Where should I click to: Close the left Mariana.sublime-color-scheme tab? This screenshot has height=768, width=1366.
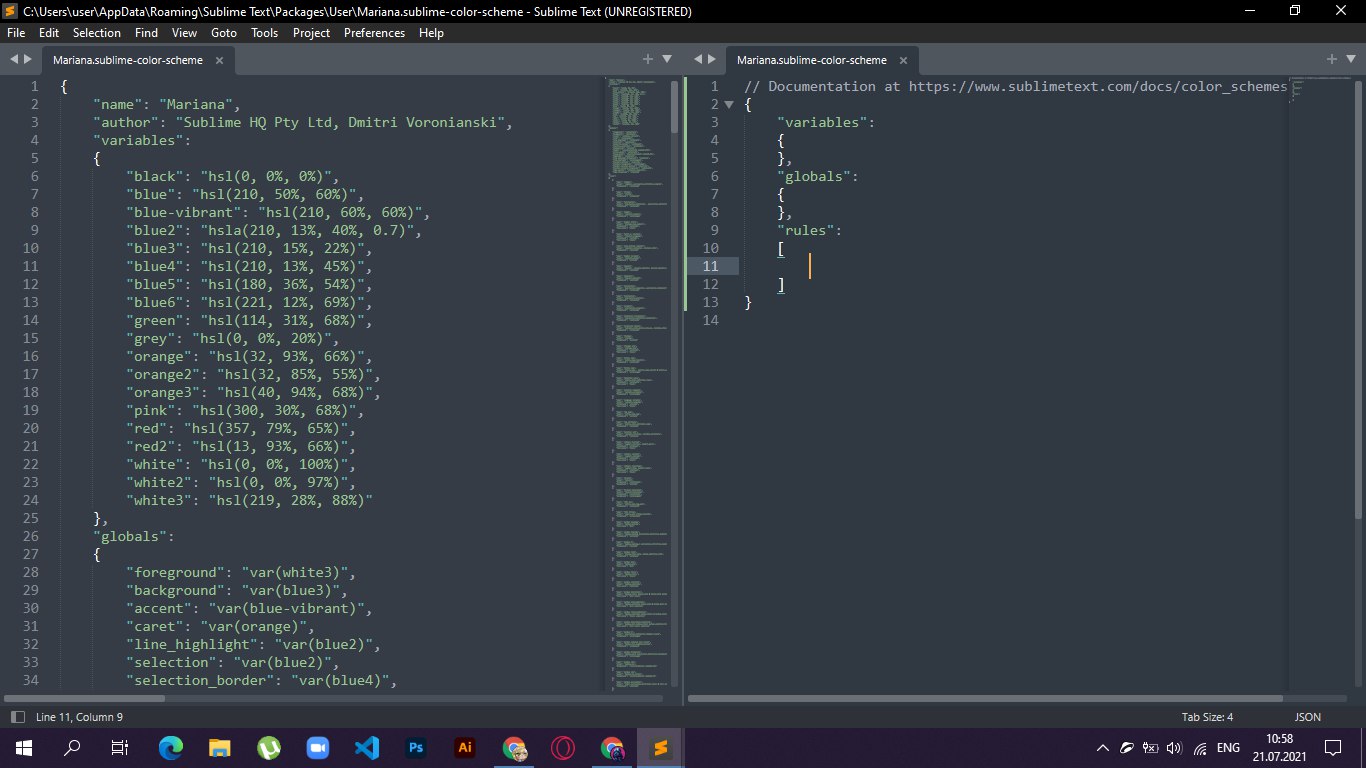(x=219, y=61)
